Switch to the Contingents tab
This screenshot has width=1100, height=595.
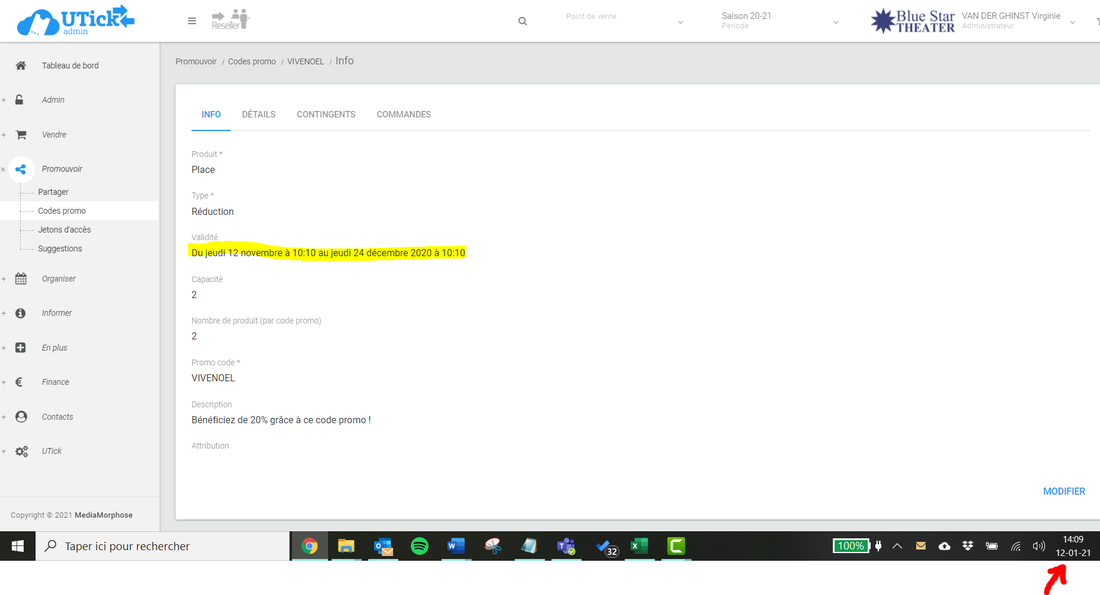coord(326,115)
